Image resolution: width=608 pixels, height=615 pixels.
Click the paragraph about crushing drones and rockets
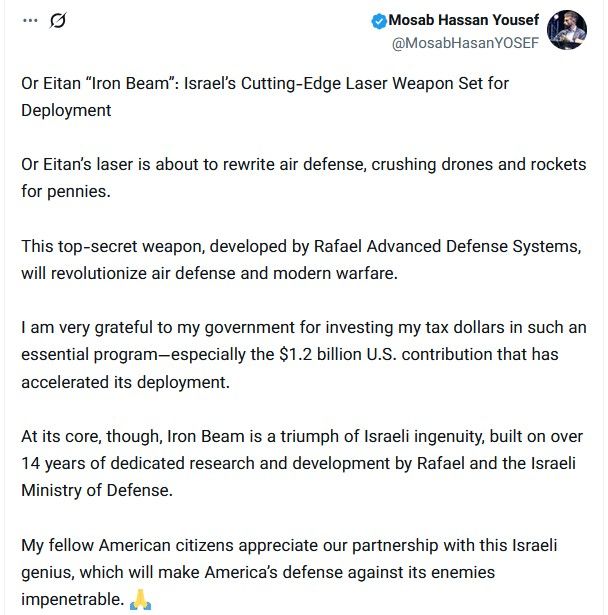[x=303, y=176]
